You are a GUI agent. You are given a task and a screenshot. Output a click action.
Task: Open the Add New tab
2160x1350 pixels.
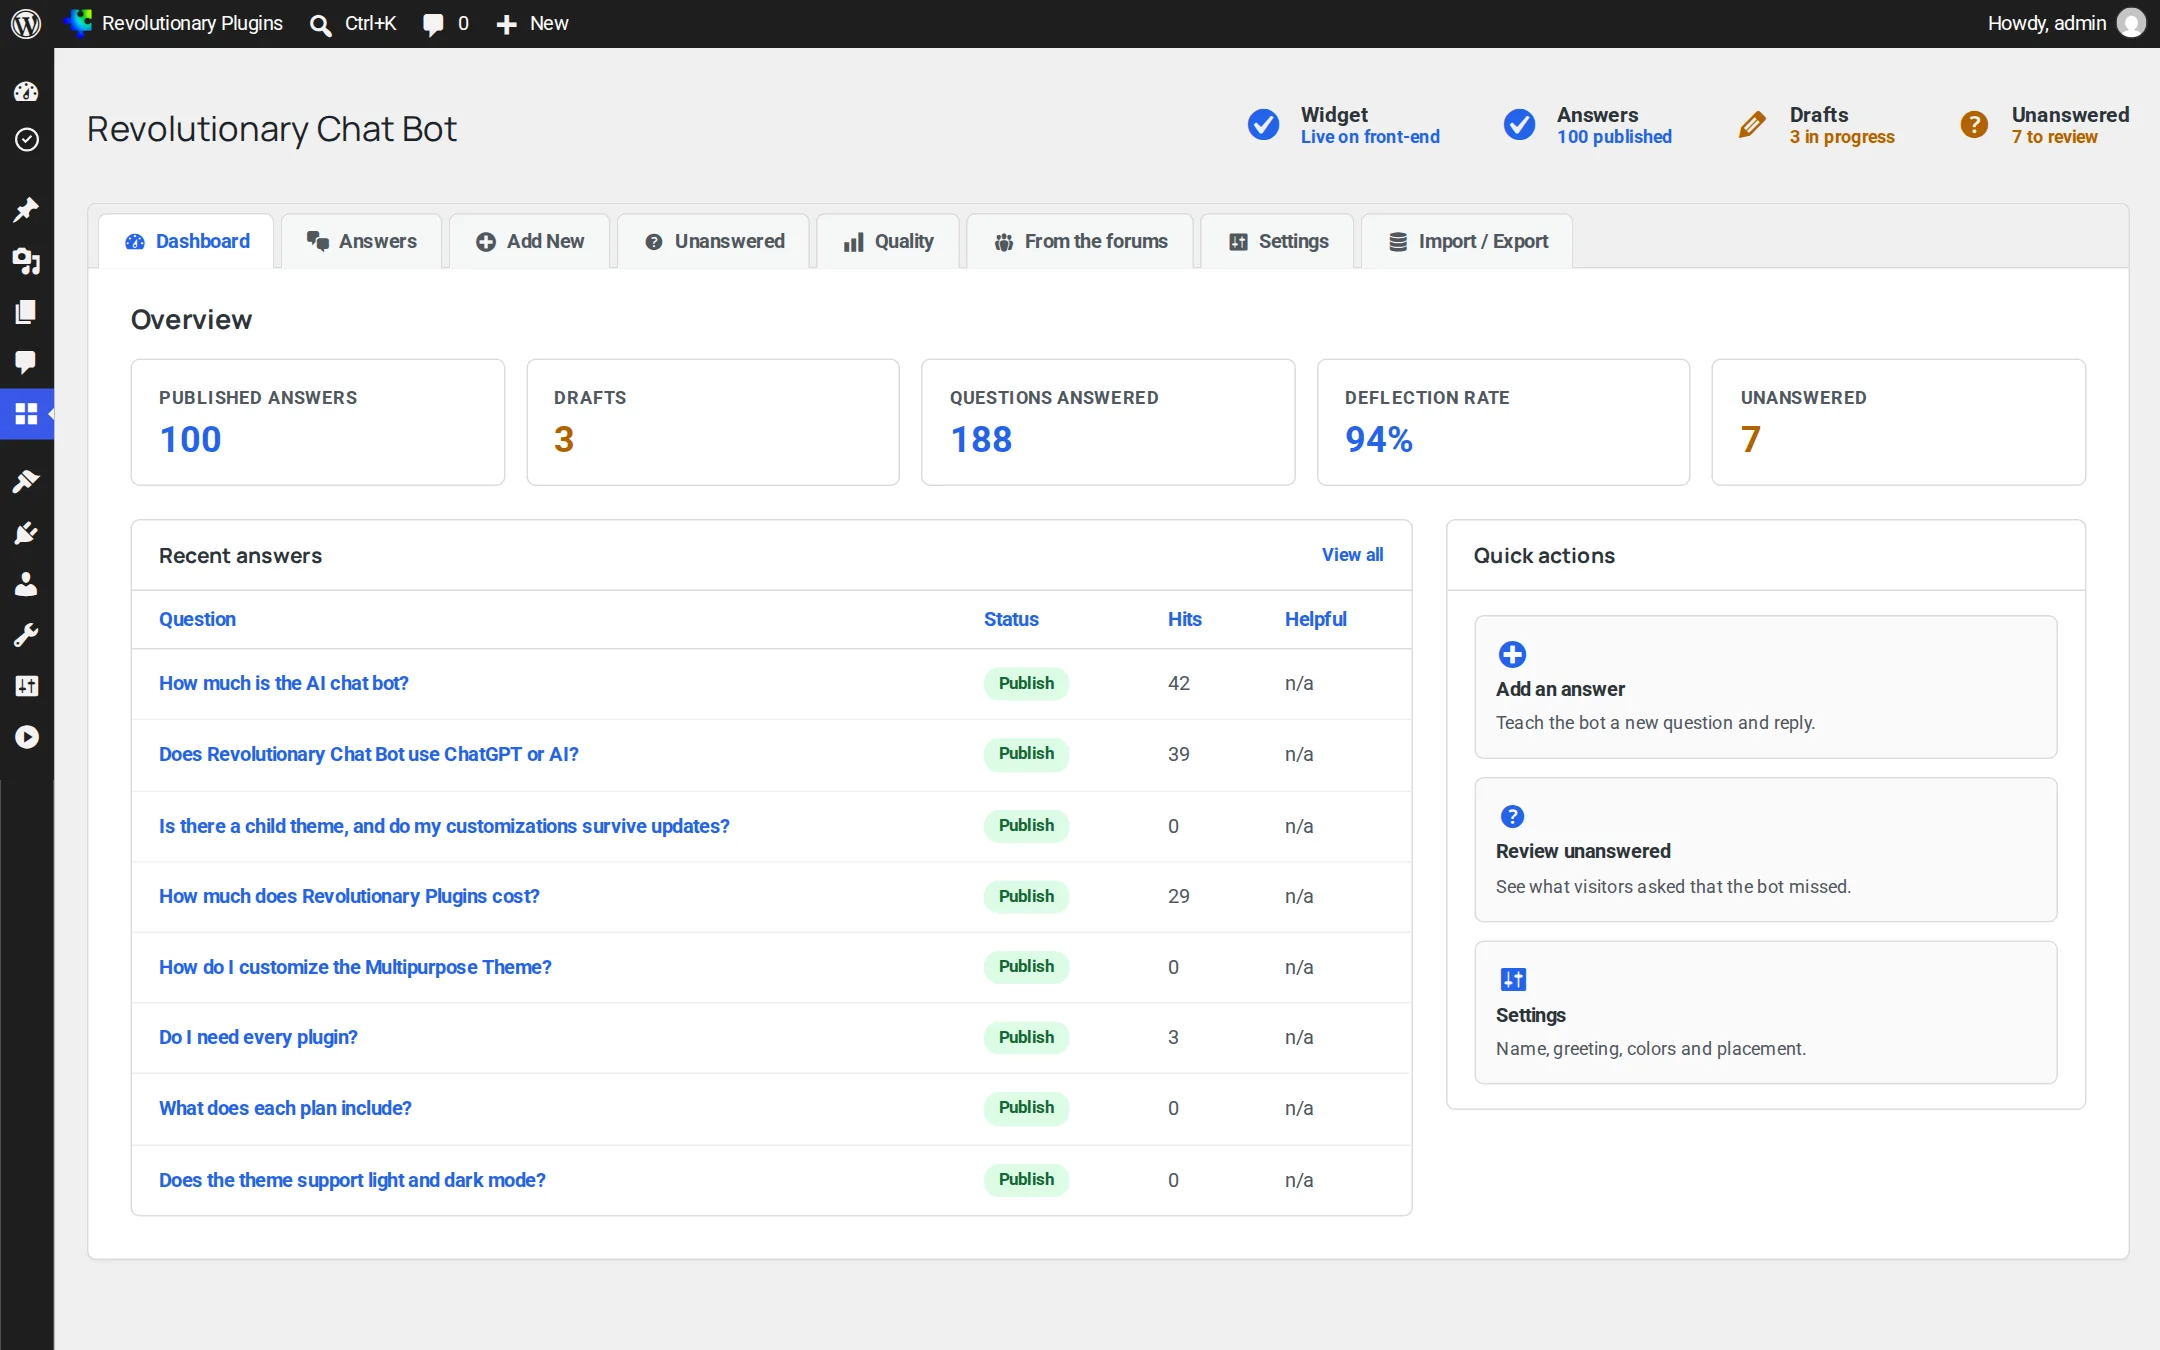(x=529, y=241)
